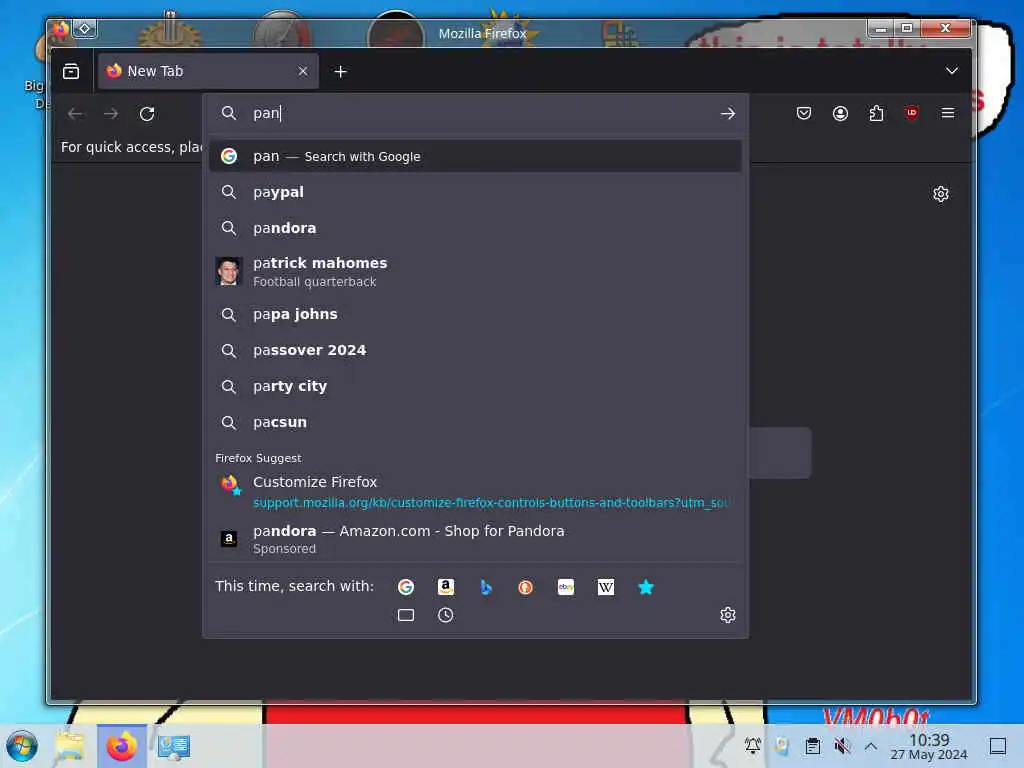Go back one page

coord(75,114)
